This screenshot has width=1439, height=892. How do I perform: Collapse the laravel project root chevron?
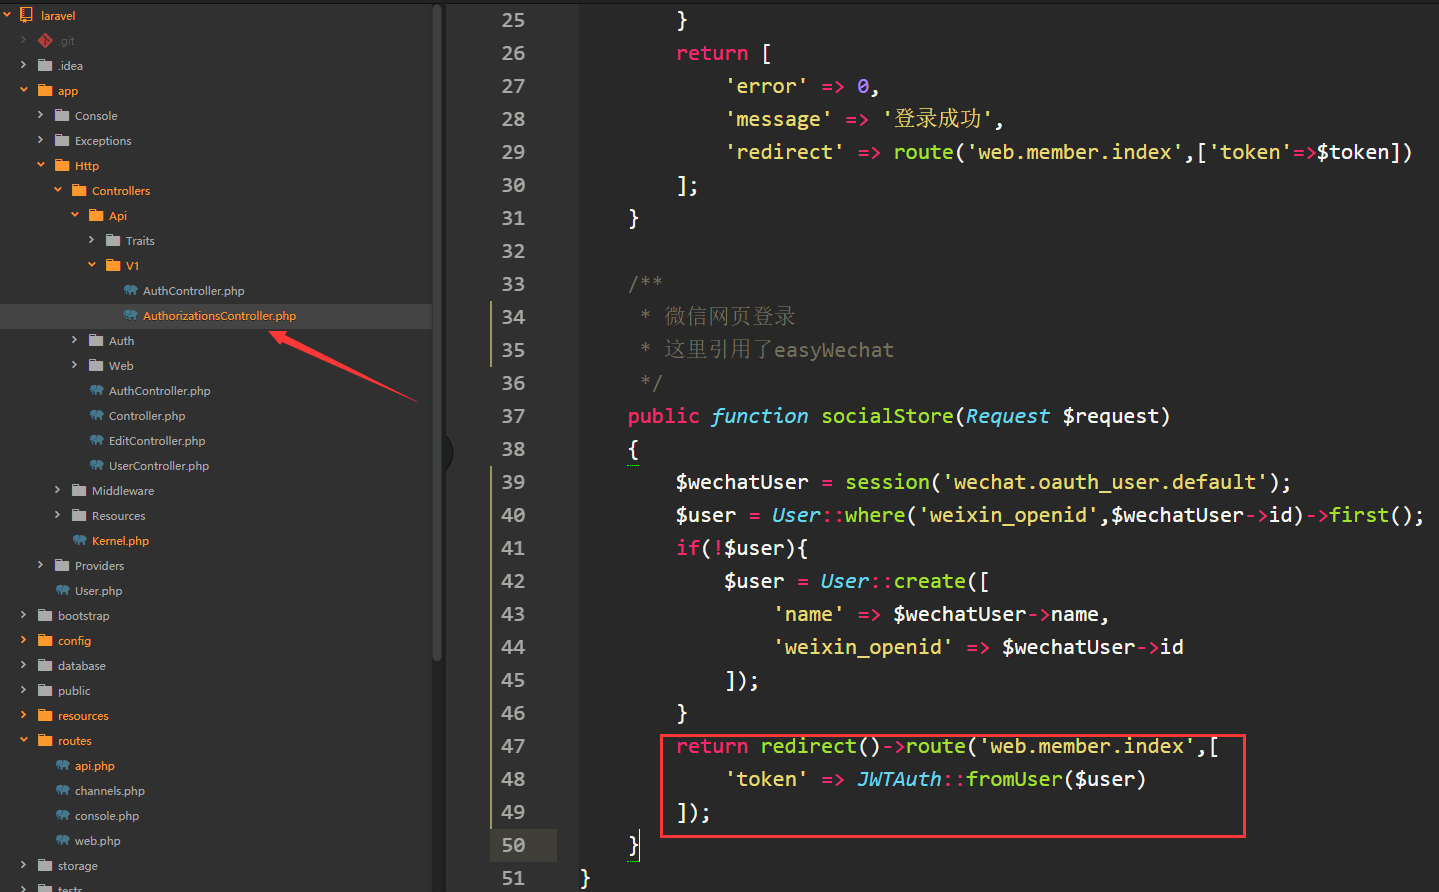[x=7, y=15]
